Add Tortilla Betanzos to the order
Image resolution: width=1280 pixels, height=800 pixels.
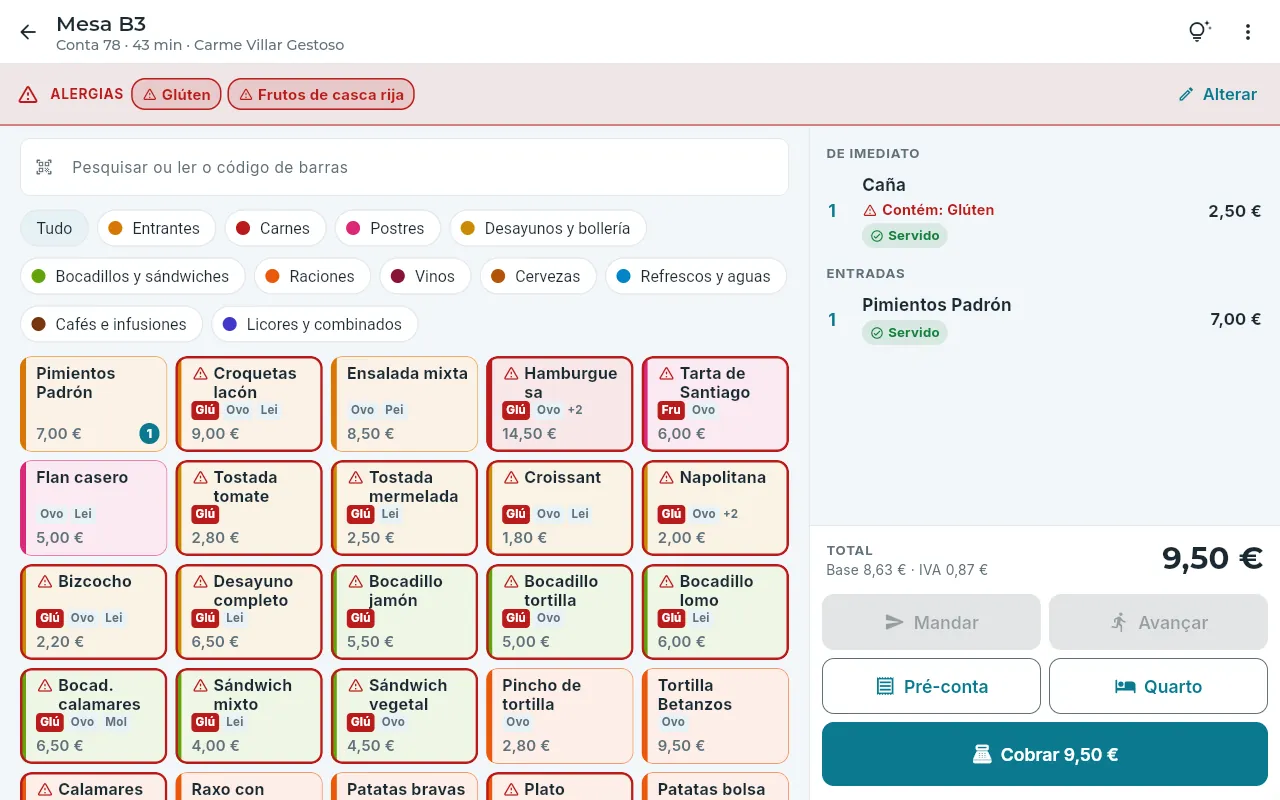[x=716, y=716]
